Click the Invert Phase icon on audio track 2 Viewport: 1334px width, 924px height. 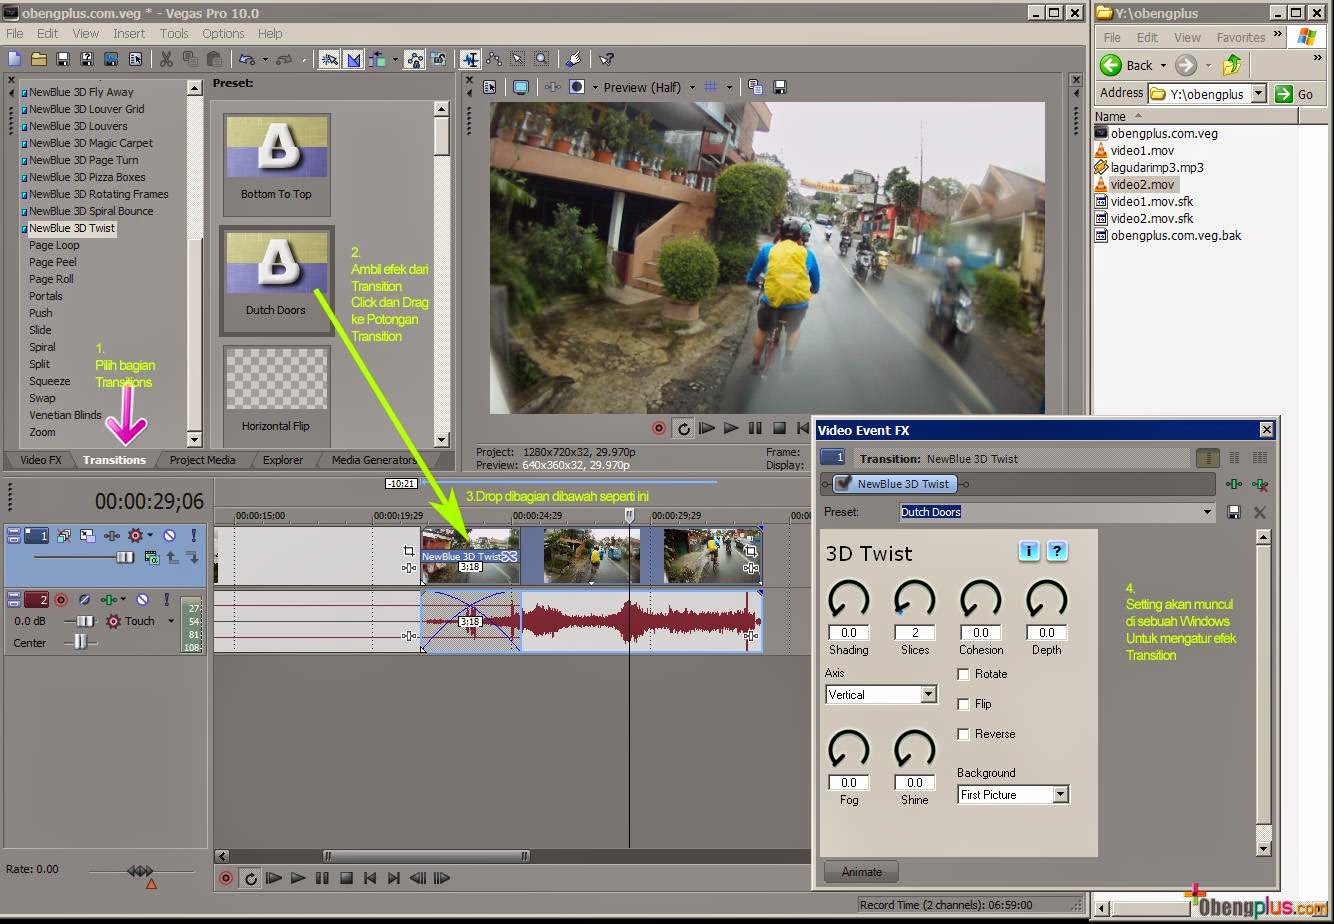click(x=85, y=600)
